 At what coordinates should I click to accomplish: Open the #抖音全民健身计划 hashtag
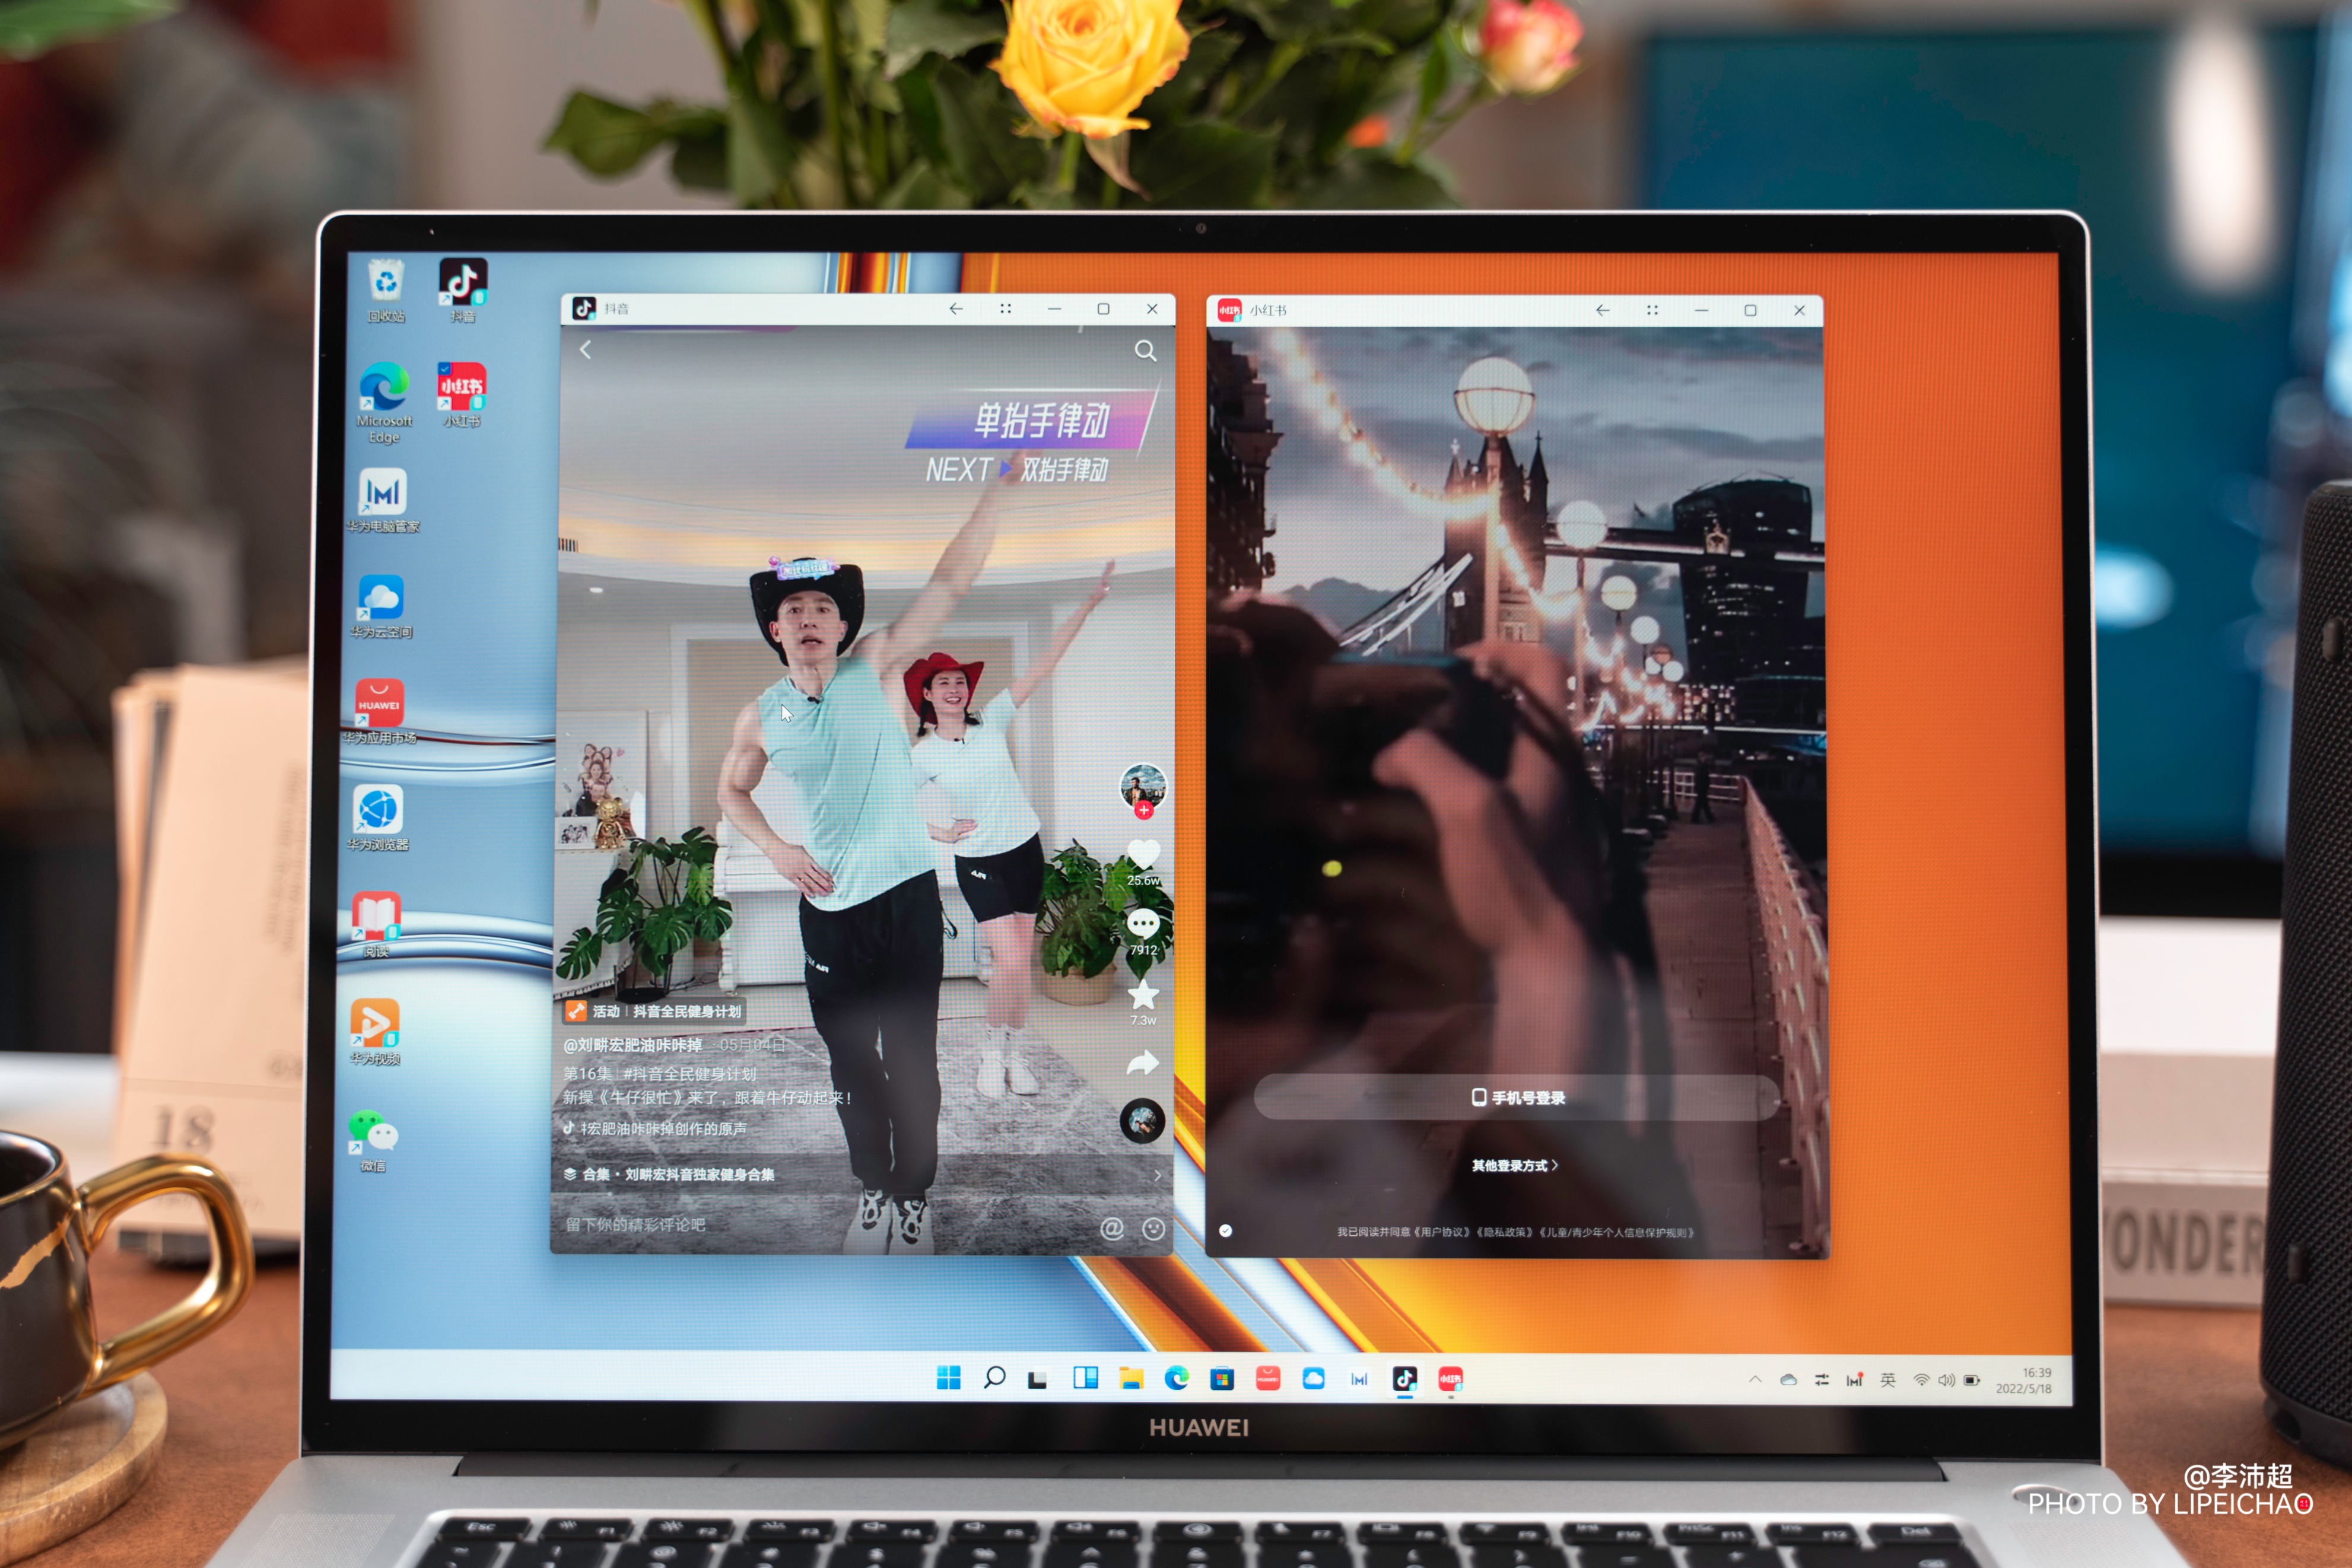click(689, 1073)
